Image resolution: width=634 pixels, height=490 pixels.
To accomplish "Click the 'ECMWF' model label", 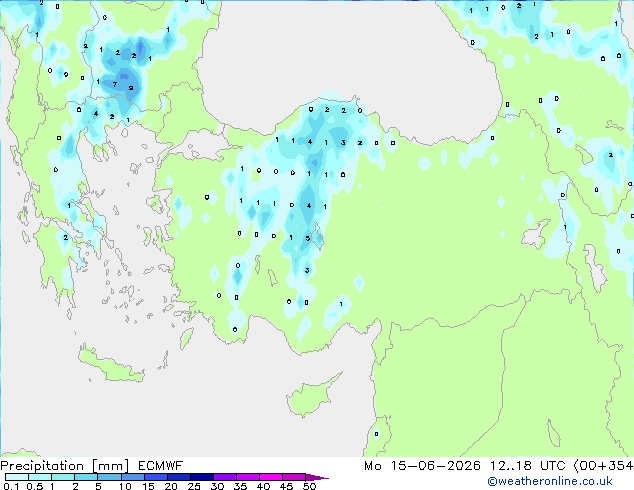I will (161, 466).
